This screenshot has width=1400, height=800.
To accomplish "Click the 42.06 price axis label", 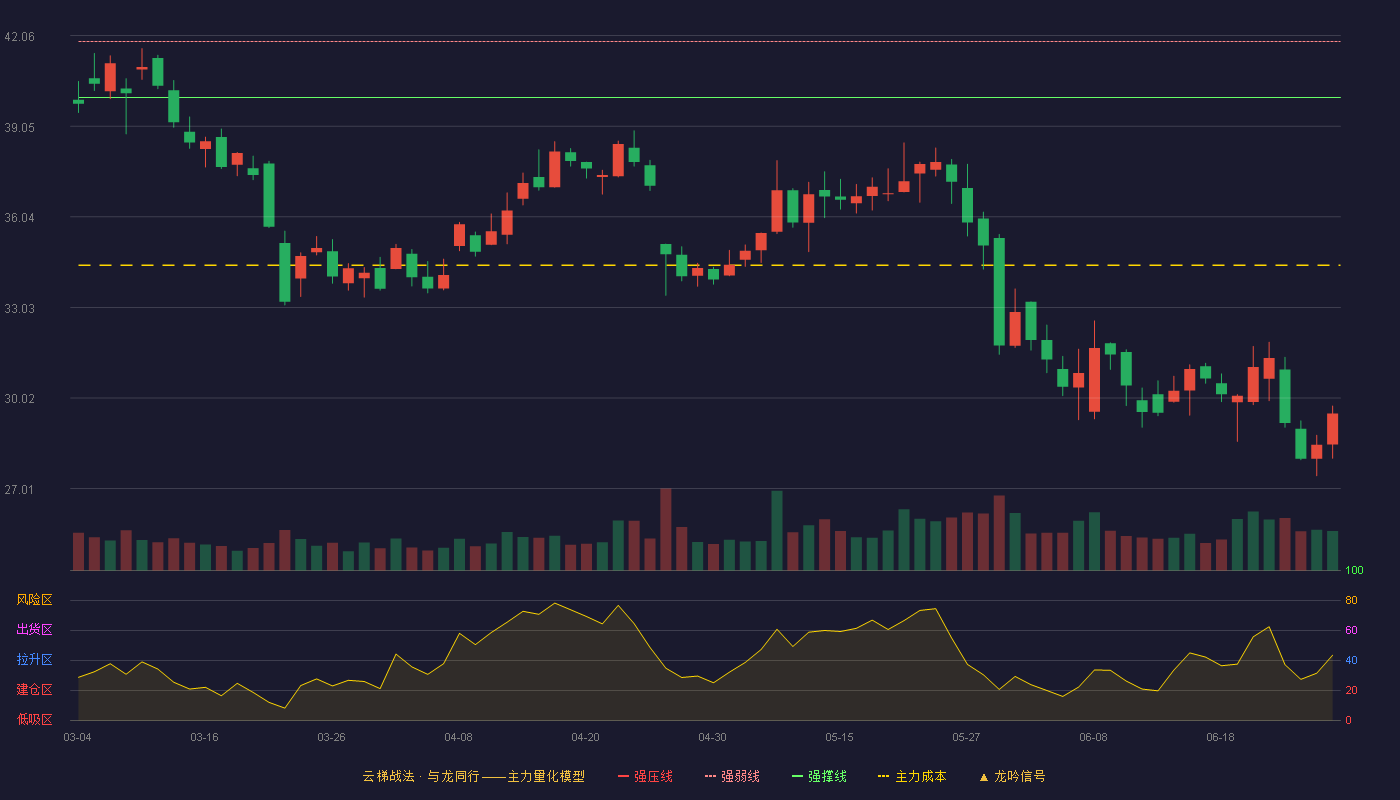I will pyautogui.click(x=19, y=37).
